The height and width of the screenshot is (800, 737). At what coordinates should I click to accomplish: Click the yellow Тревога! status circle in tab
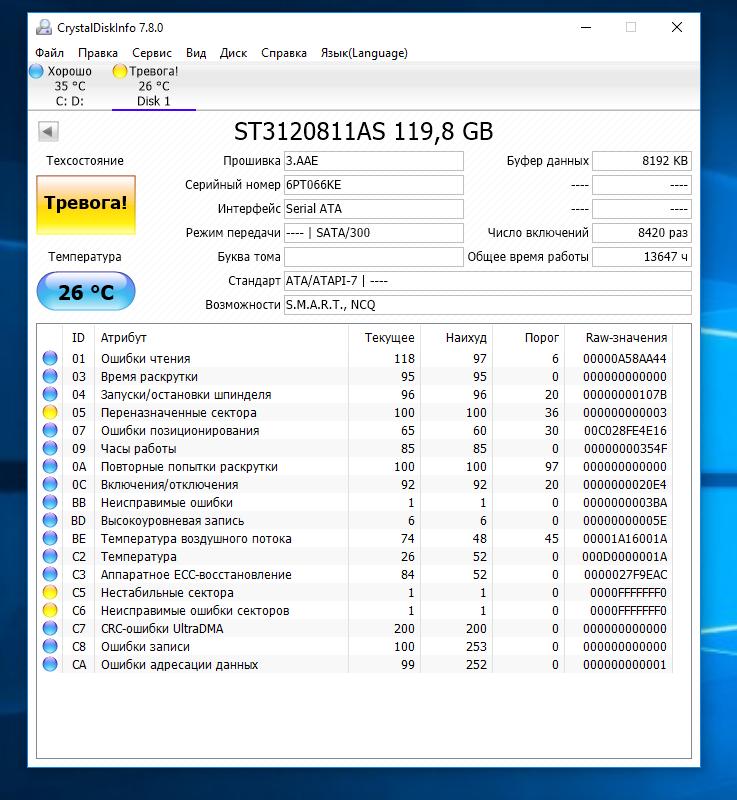coord(119,71)
